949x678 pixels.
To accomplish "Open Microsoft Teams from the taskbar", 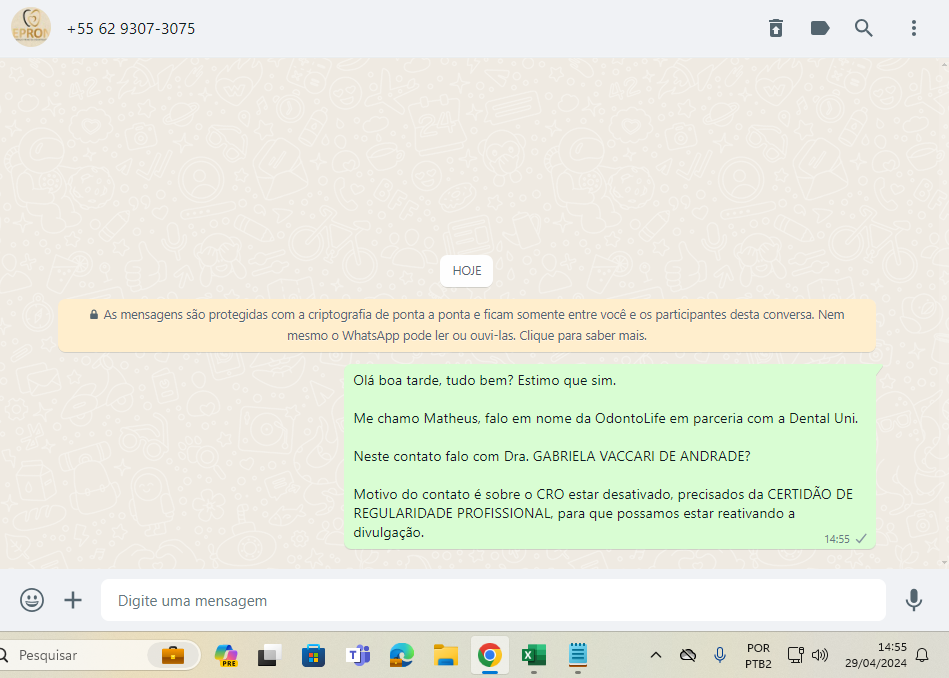I will coord(357,655).
